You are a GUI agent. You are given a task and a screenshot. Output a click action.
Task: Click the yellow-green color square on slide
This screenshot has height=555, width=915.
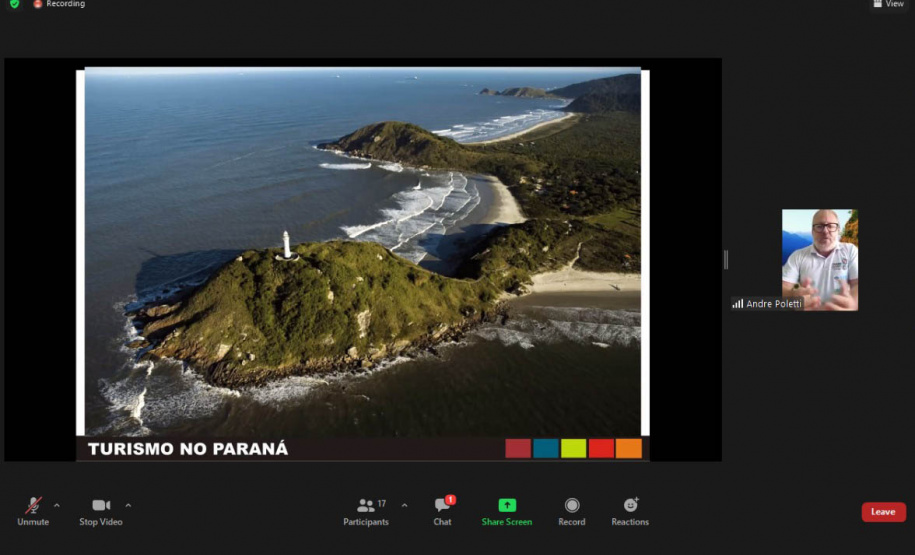574,448
